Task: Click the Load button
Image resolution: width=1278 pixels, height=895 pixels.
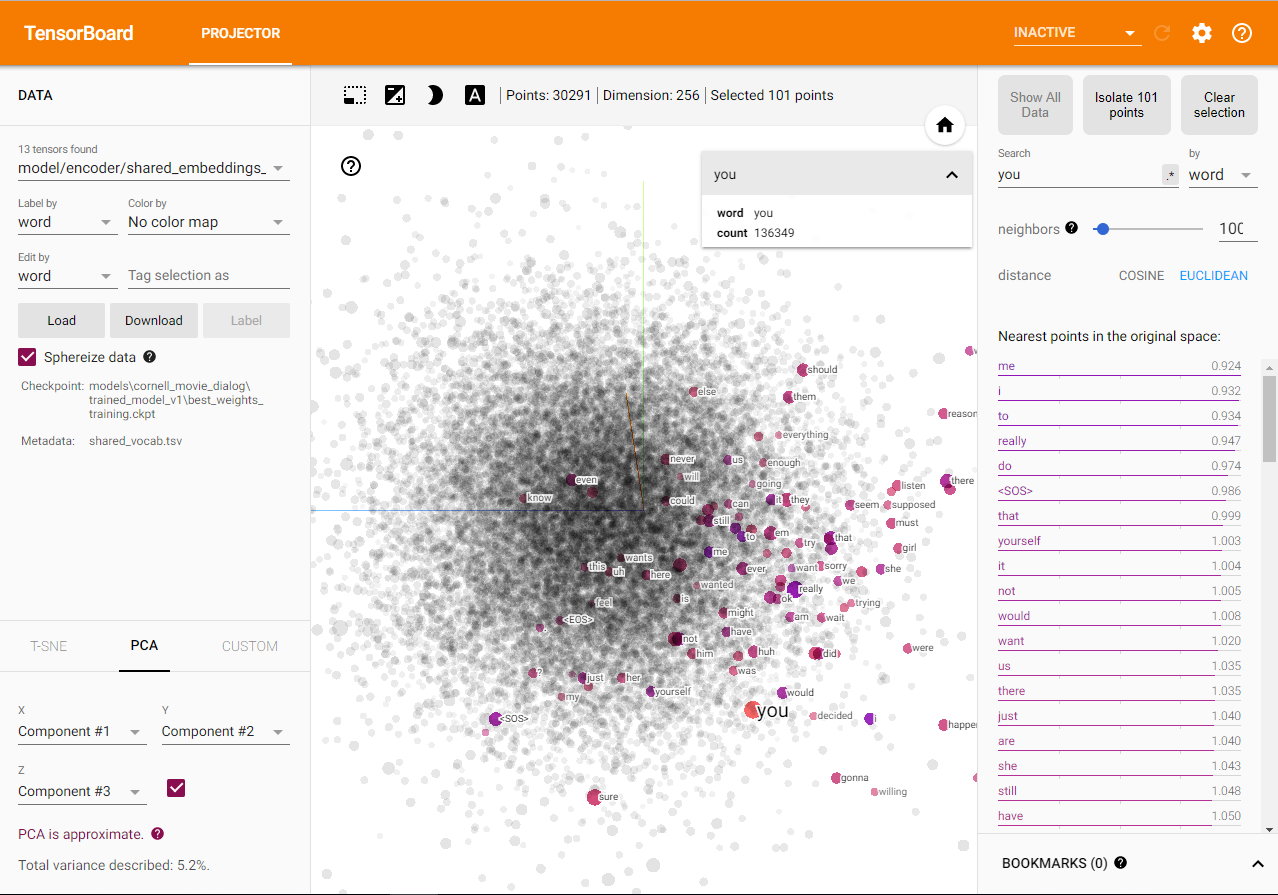Action: 61,320
